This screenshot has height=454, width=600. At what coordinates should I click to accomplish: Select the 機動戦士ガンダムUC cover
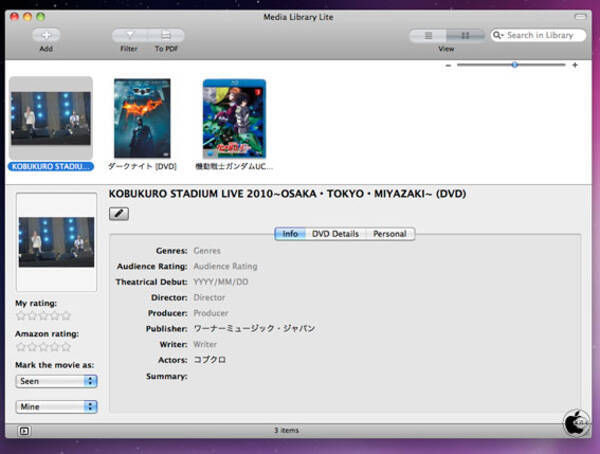(x=234, y=118)
